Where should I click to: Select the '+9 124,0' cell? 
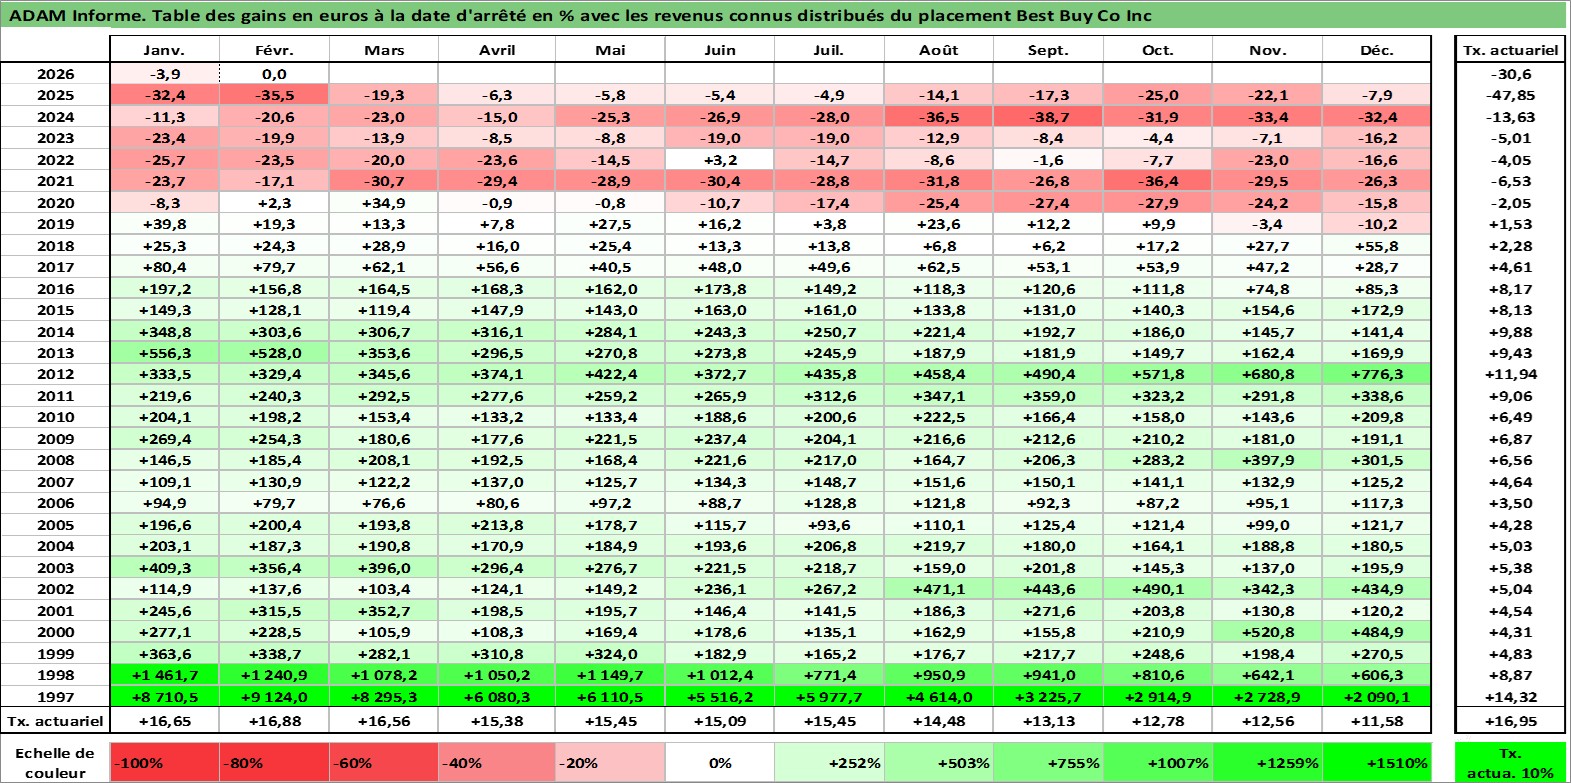274,697
